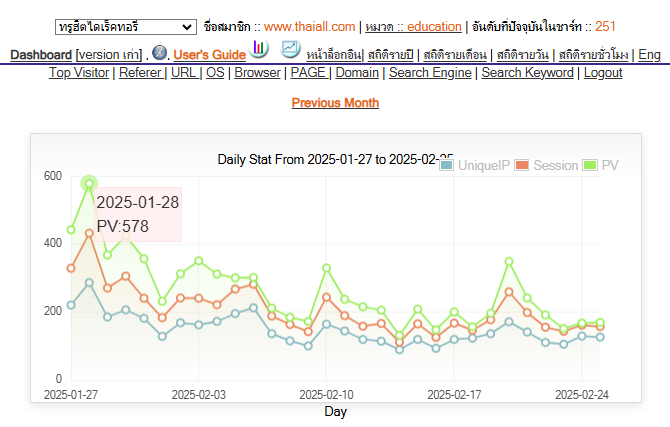Select the Browser statistics menu item
The image size is (670, 427).
pos(257,73)
